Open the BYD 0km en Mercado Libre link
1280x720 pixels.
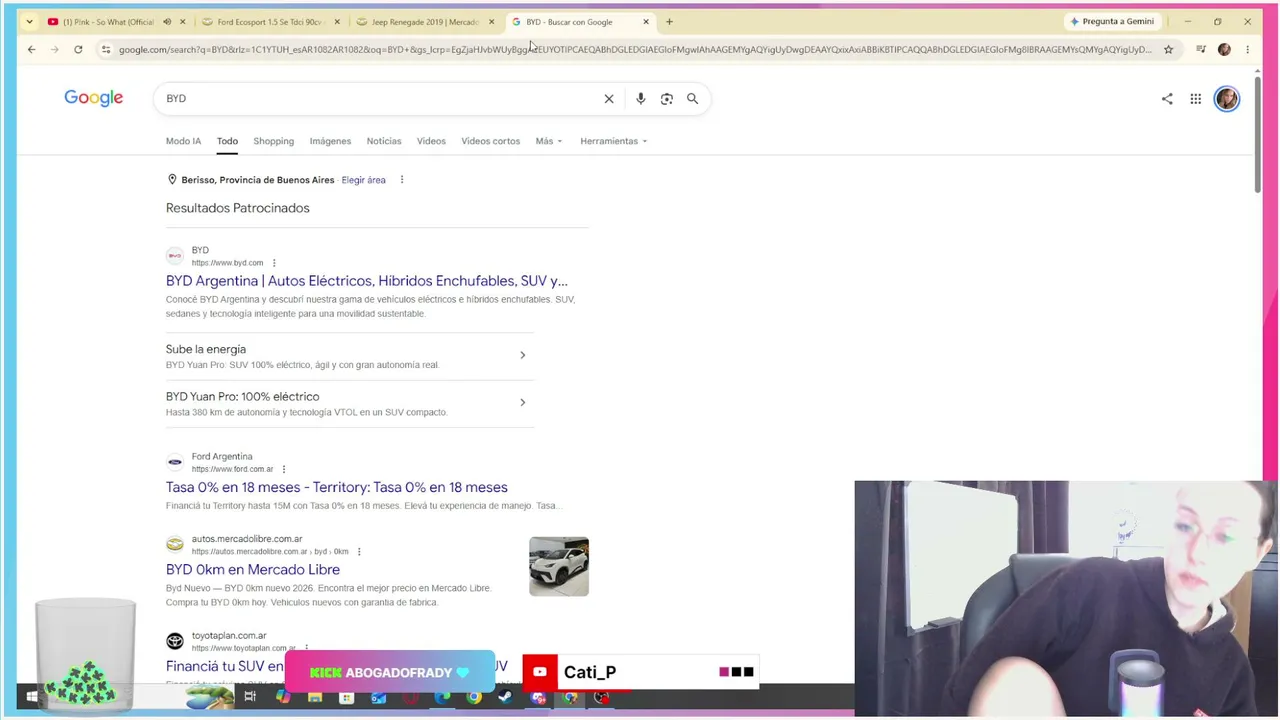click(253, 569)
